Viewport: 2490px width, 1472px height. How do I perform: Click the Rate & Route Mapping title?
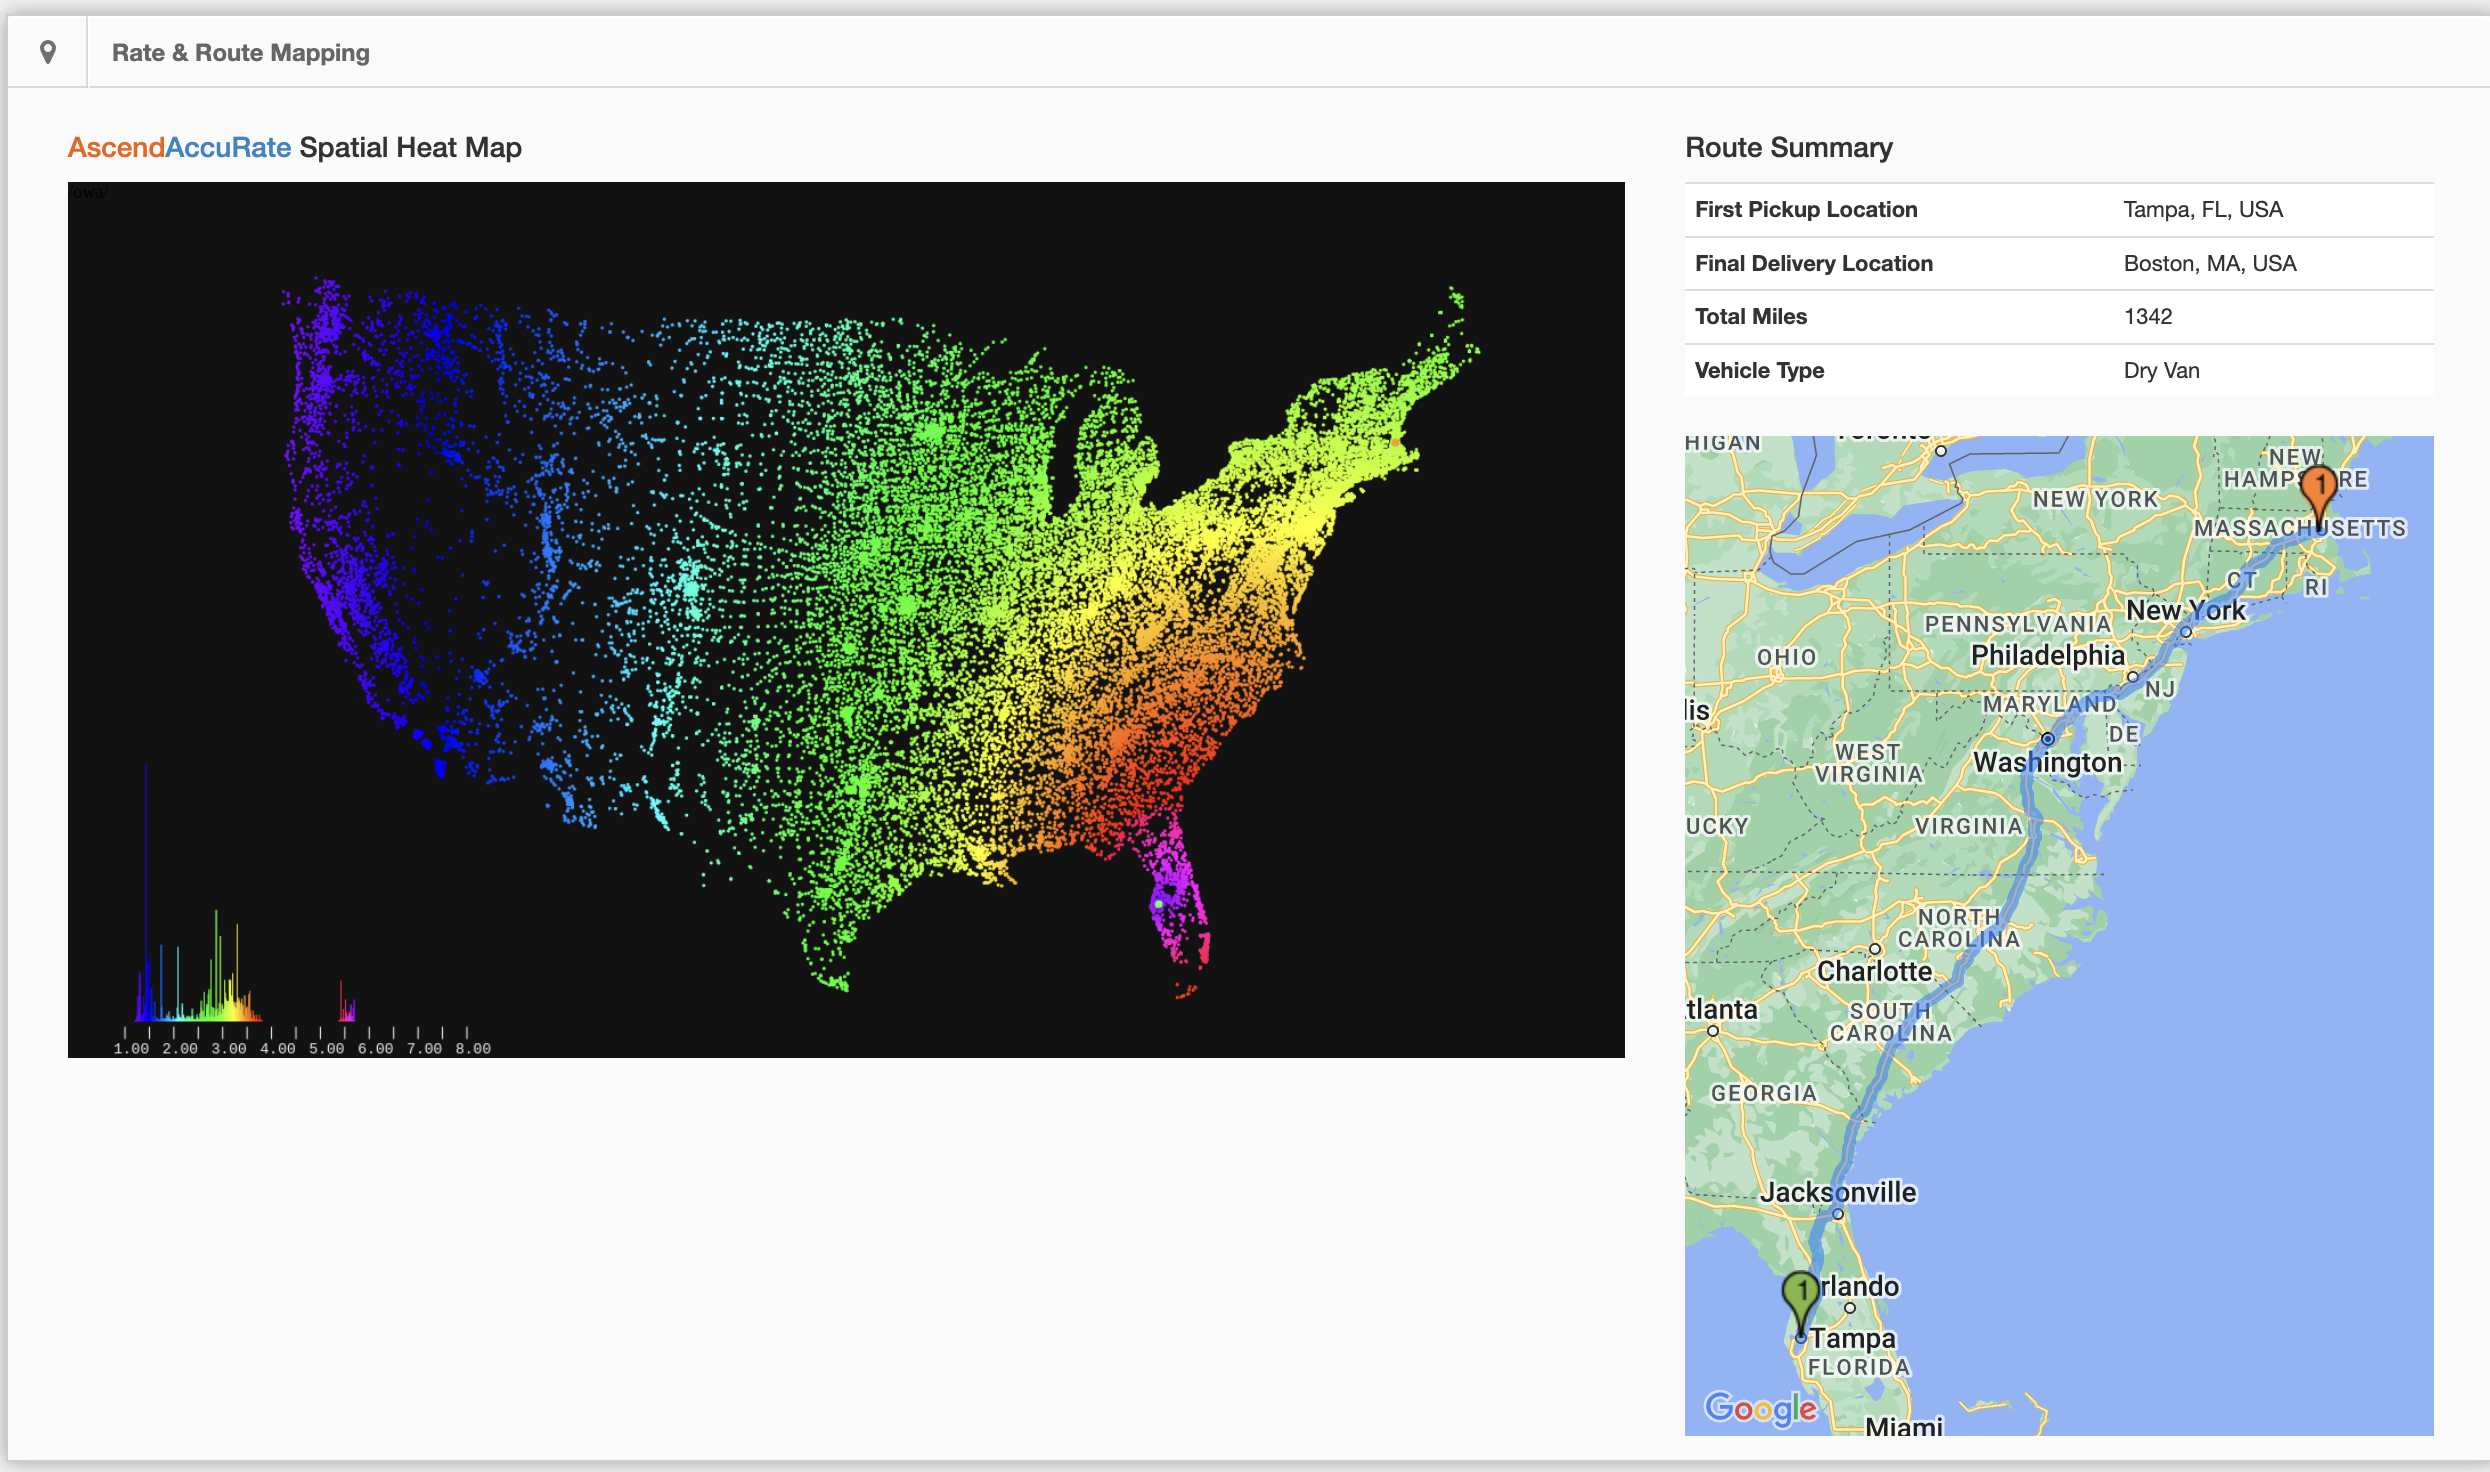click(240, 52)
